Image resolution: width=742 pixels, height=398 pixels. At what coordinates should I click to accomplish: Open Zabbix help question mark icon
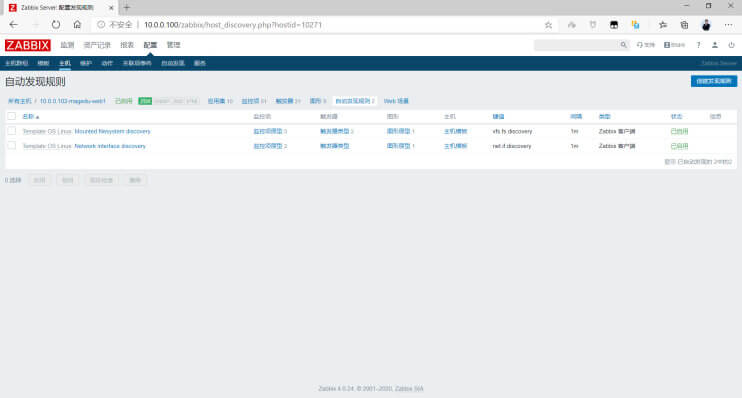[698, 45]
